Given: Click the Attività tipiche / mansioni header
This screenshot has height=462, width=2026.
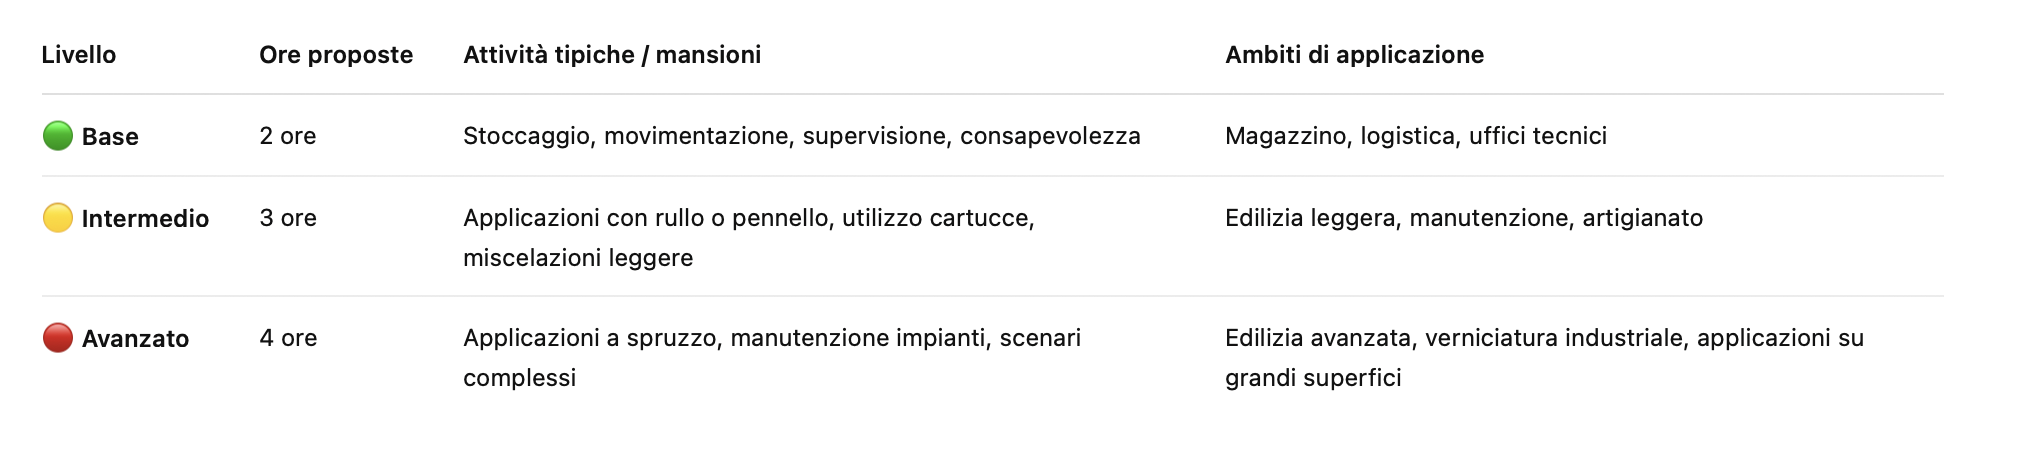Looking at the screenshot, I should click(612, 55).
